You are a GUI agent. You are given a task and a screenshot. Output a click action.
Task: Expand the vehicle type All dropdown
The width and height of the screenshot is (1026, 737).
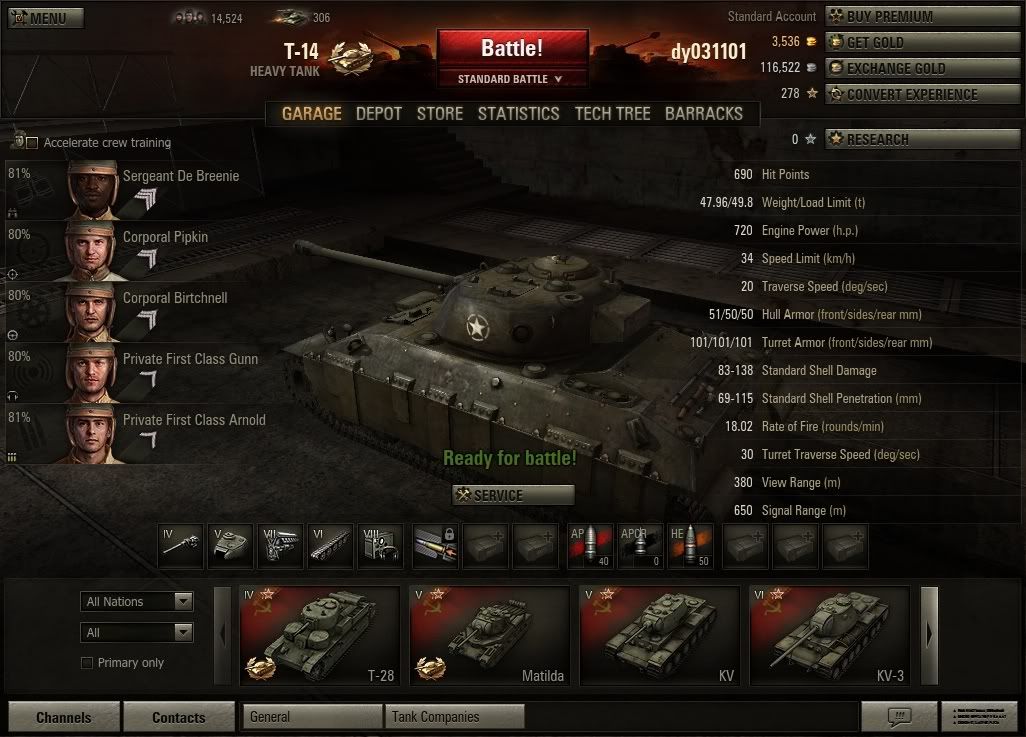click(137, 632)
